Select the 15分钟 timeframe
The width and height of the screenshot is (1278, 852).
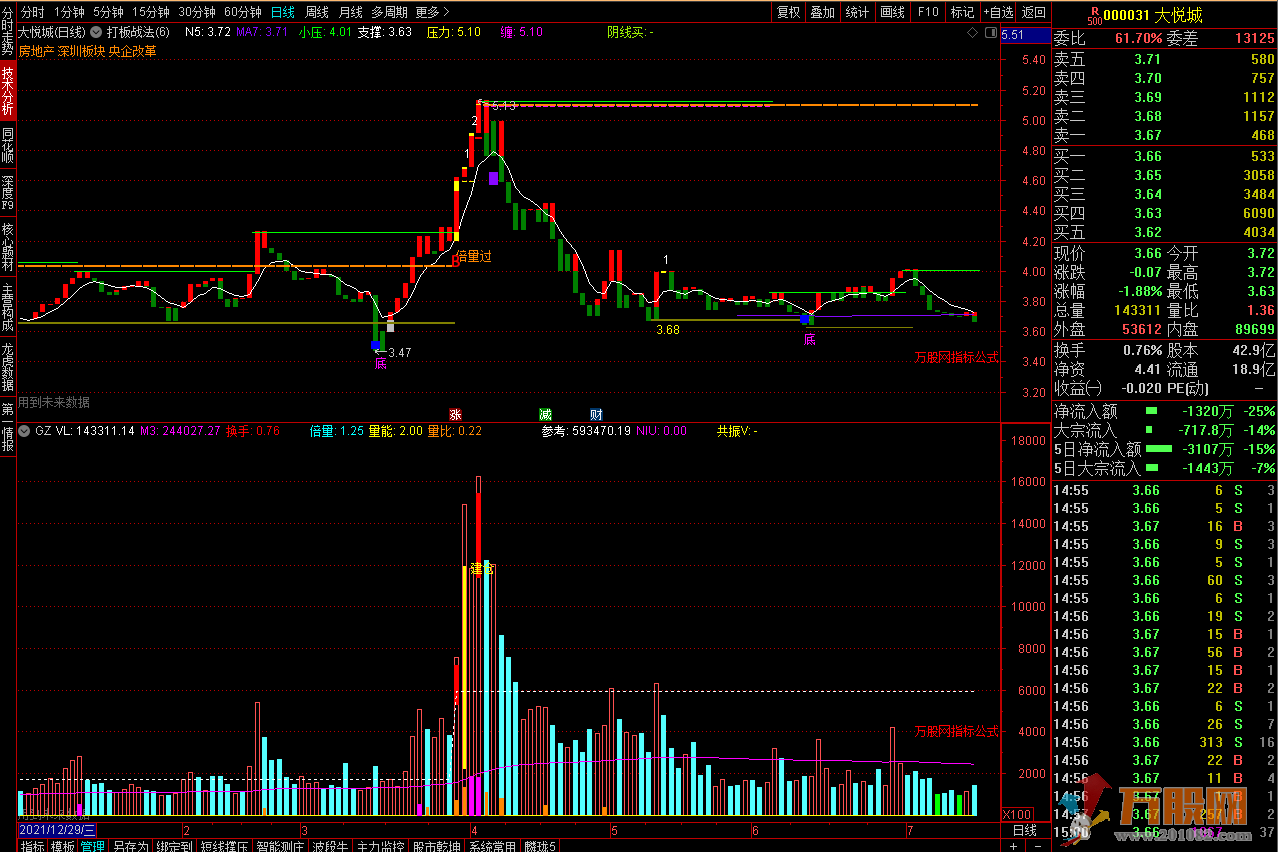pos(151,12)
